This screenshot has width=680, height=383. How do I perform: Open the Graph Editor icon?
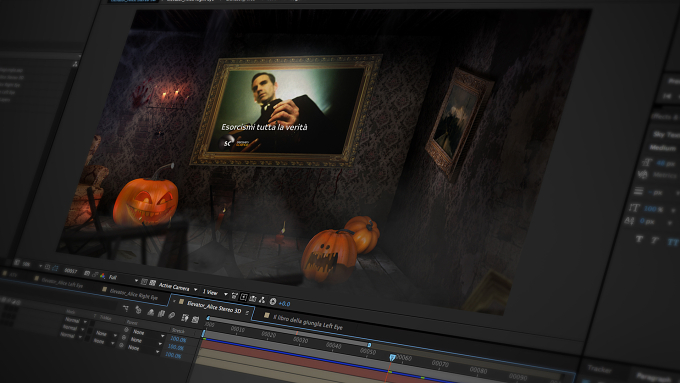[x=195, y=319]
